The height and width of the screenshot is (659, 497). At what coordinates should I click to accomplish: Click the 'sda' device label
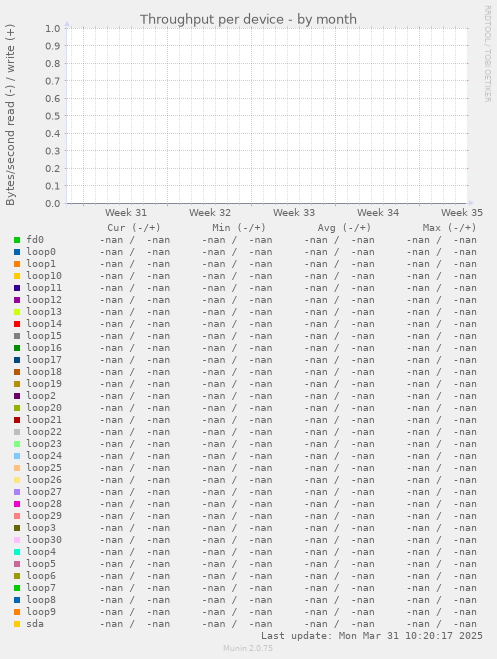(35, 624)
